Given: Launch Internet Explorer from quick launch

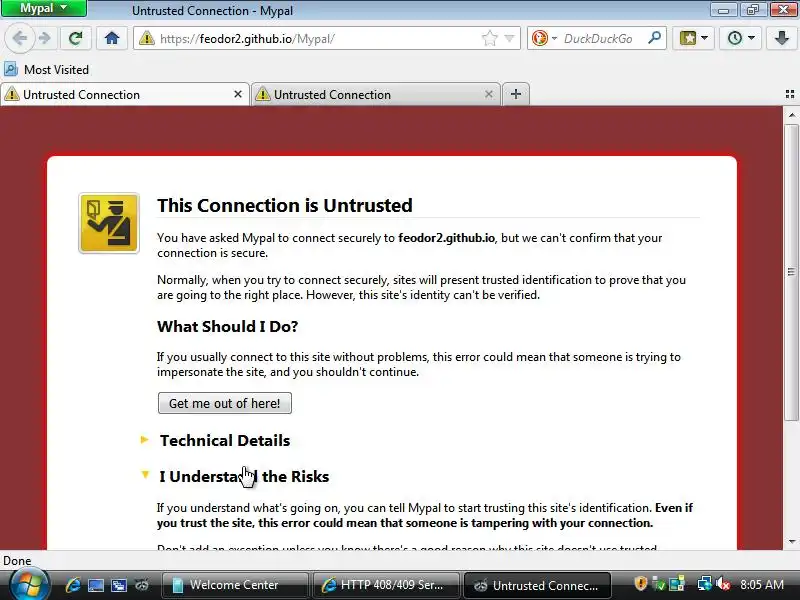Looking at the screenshot, I should pyautogui.click(x=72, y=585).
